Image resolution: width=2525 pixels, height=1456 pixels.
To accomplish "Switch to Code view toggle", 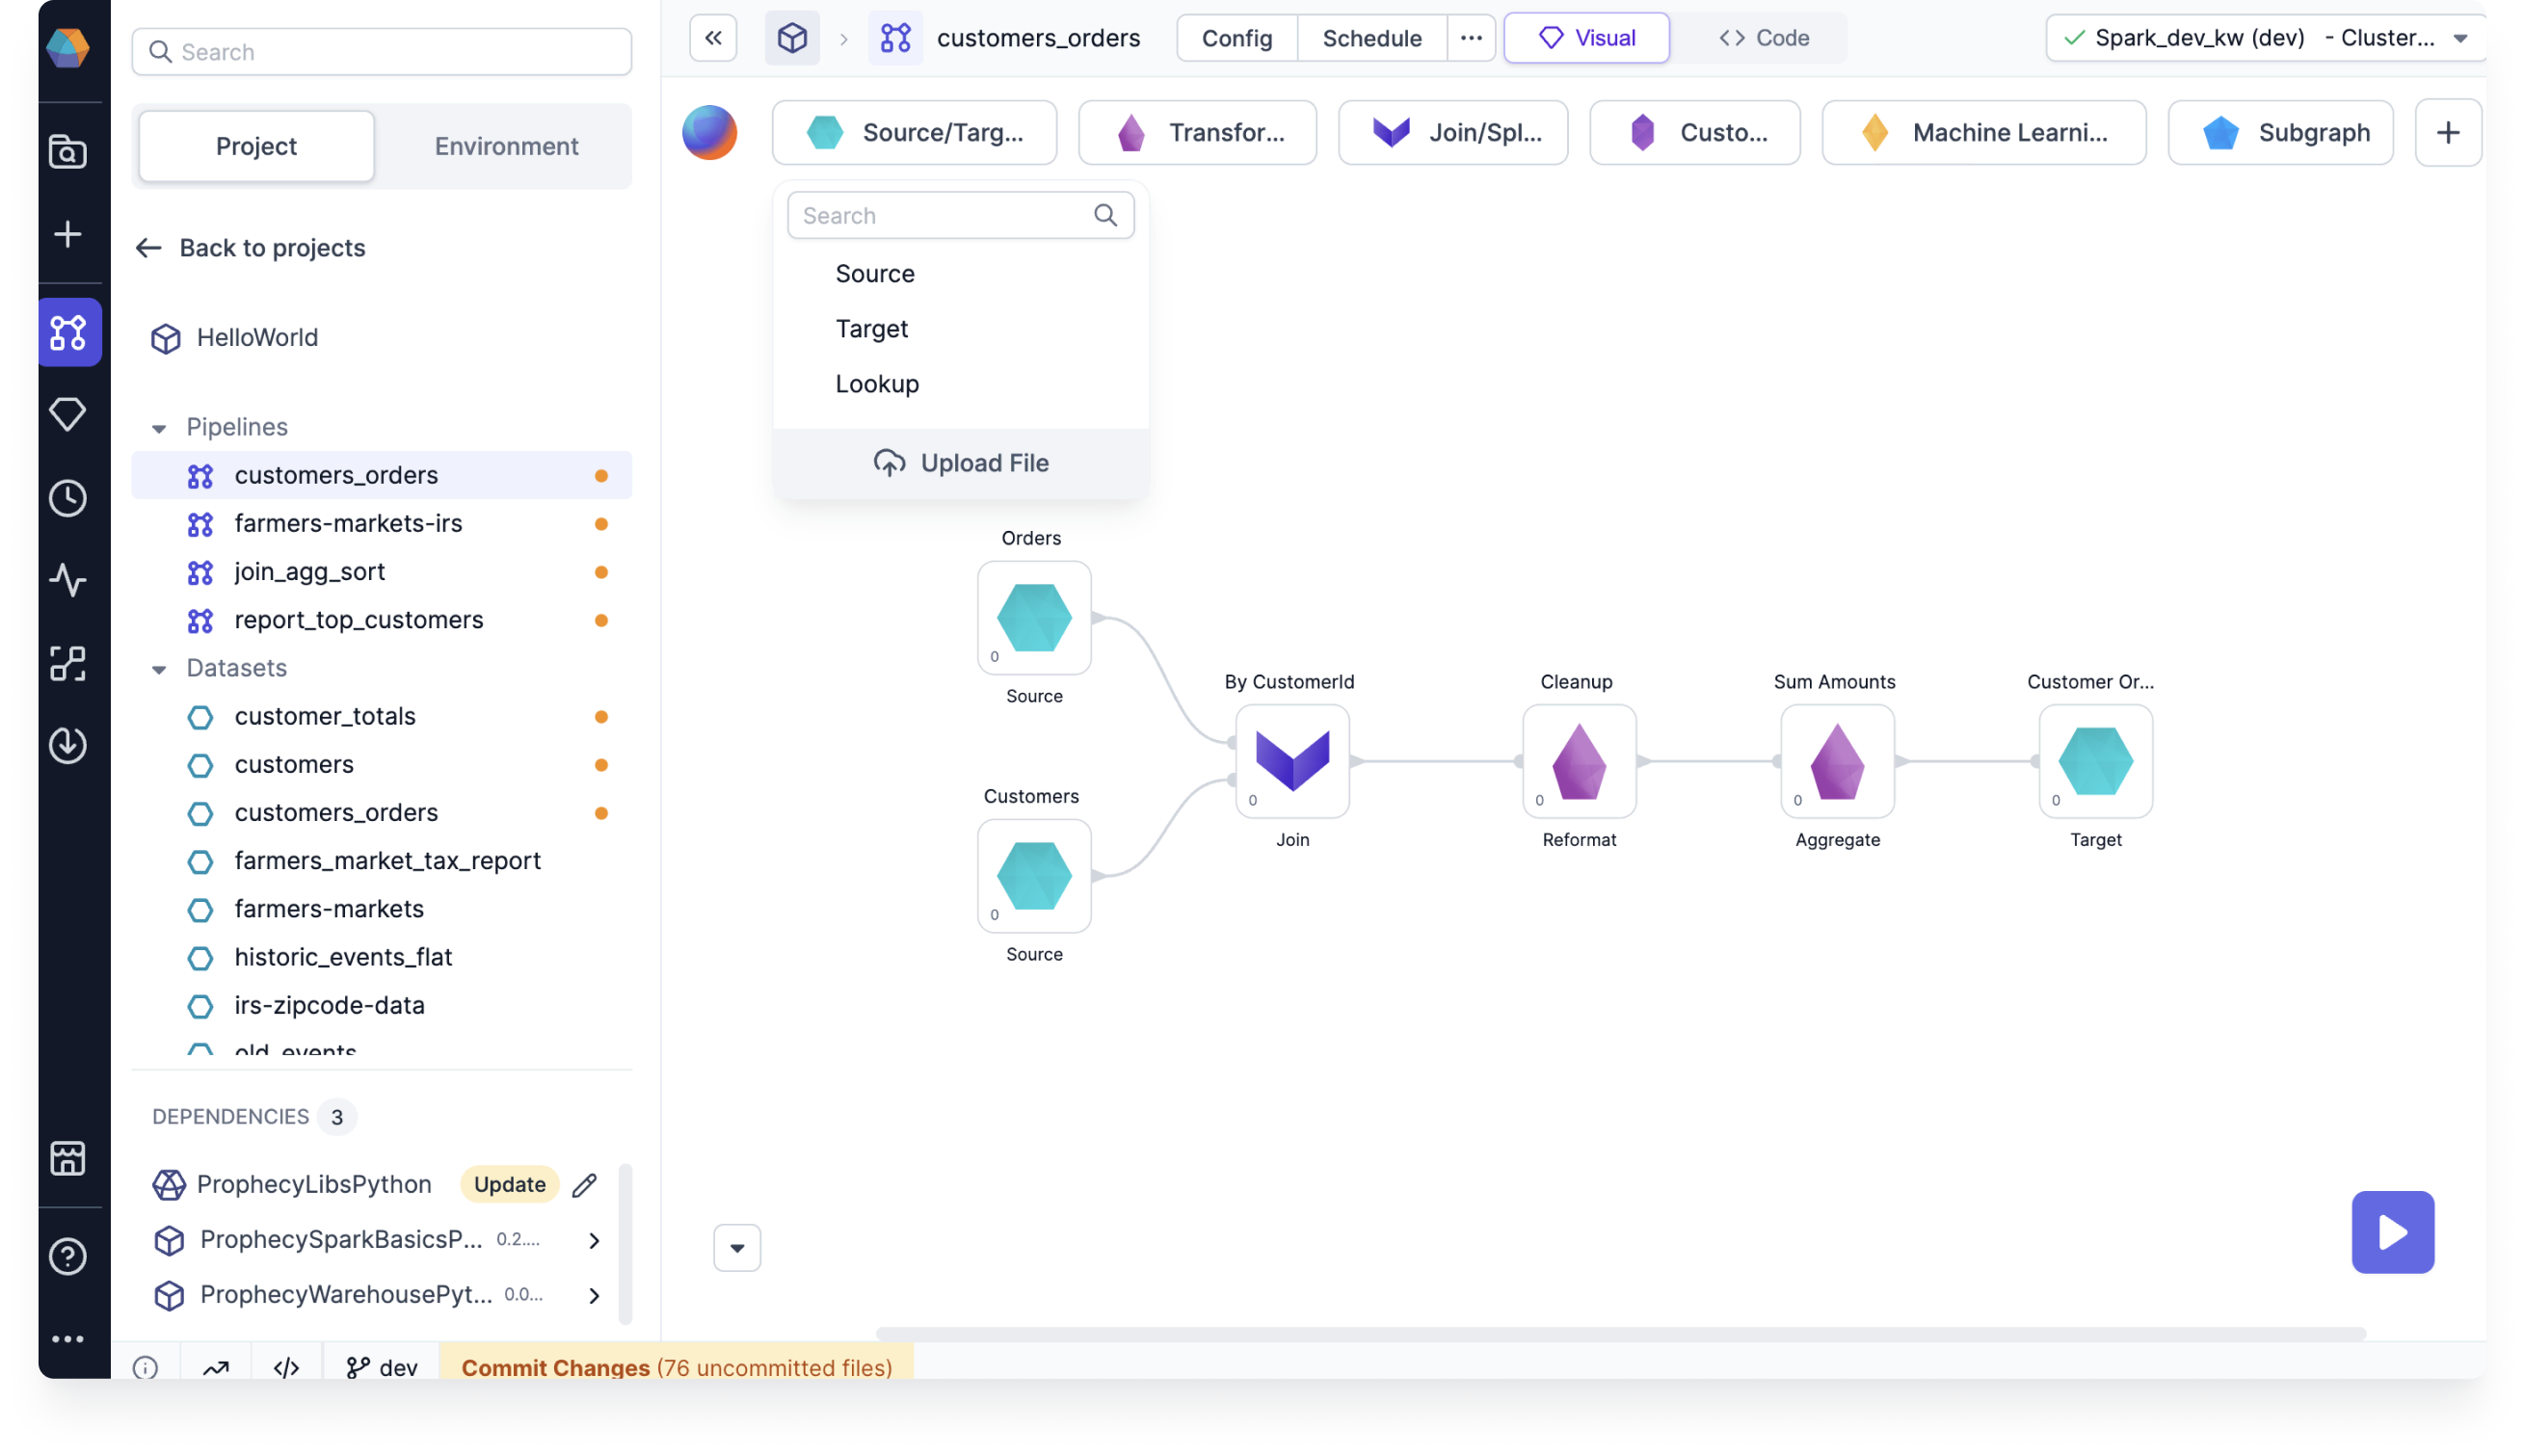I will click(x=1763, y=38).
